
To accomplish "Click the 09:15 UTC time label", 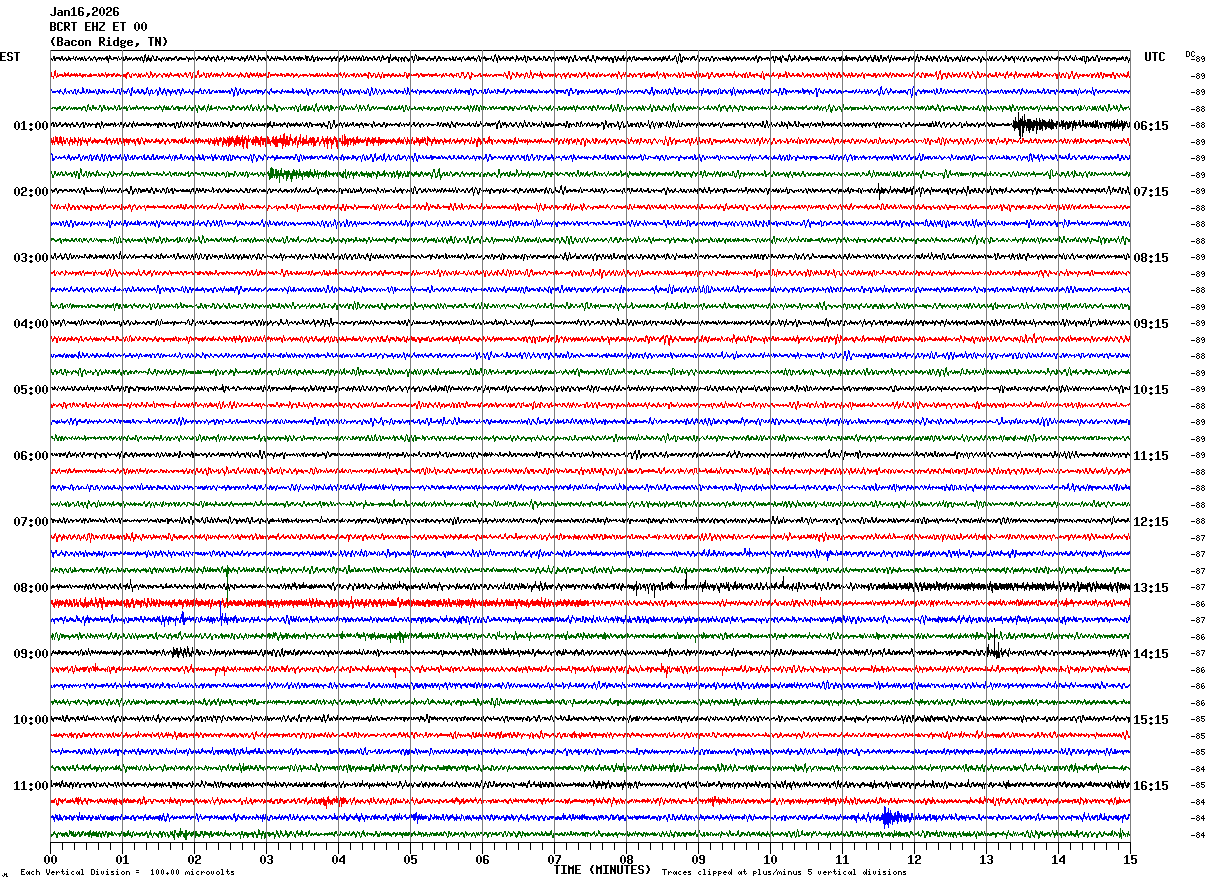I will click(1151, 324).
